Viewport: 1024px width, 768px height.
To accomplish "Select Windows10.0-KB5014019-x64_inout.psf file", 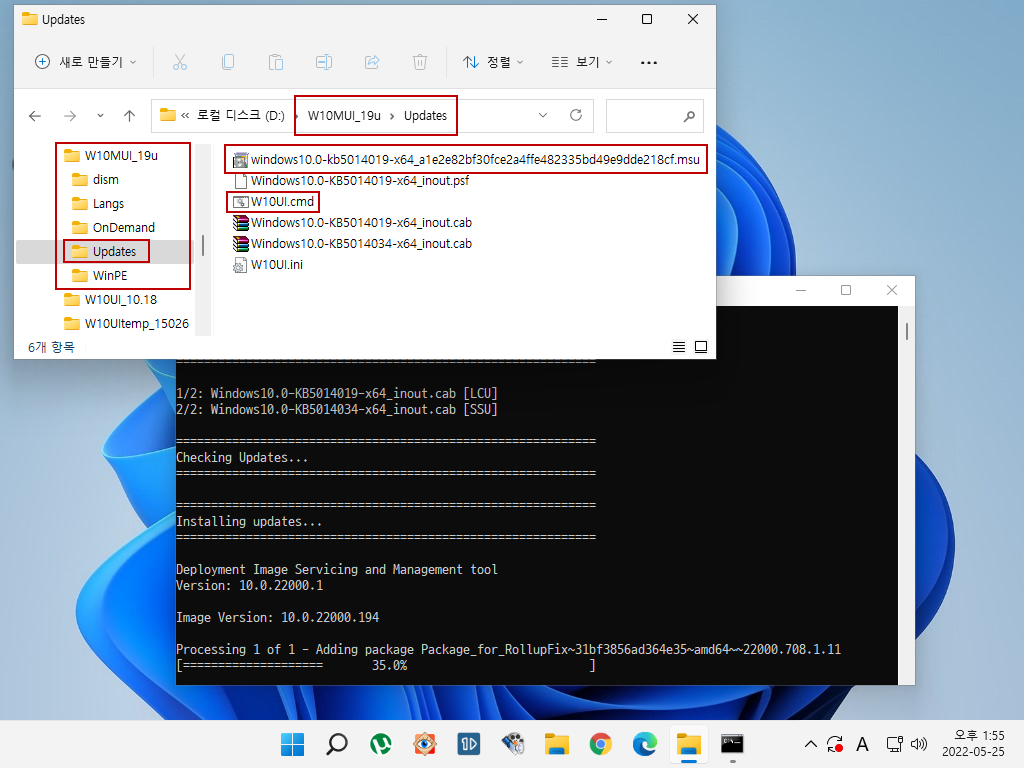I will pos(351,180).
